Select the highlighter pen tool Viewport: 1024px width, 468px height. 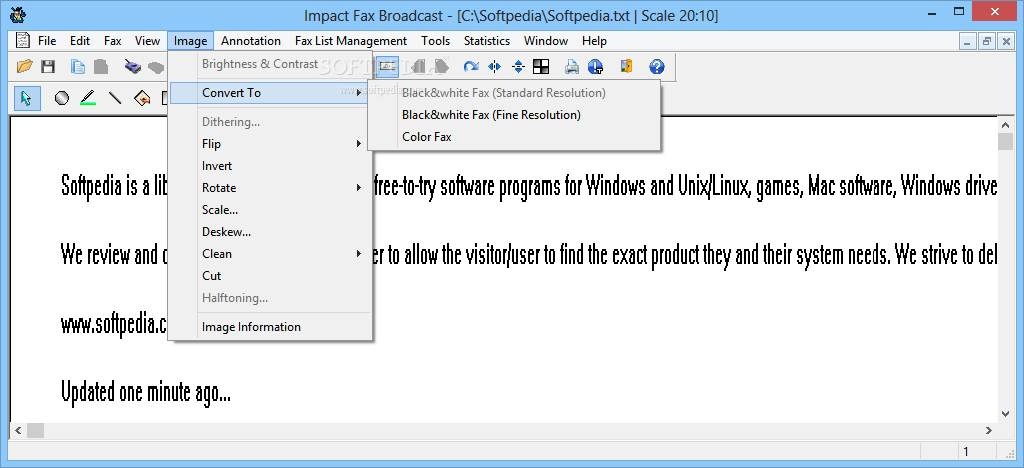[x=88, y=98]
